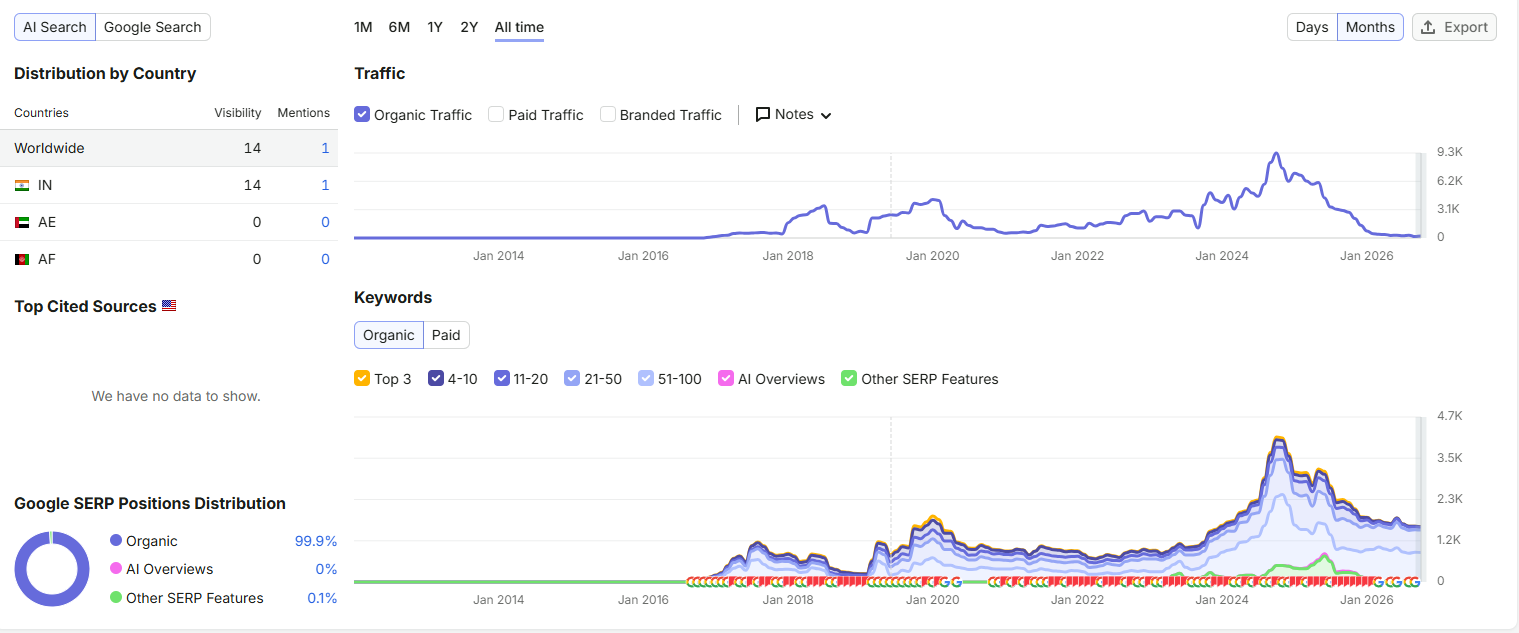Toggle the 11-20 positions checkbox
This screenshot has height=633, width=1519.
pos(502,378)
